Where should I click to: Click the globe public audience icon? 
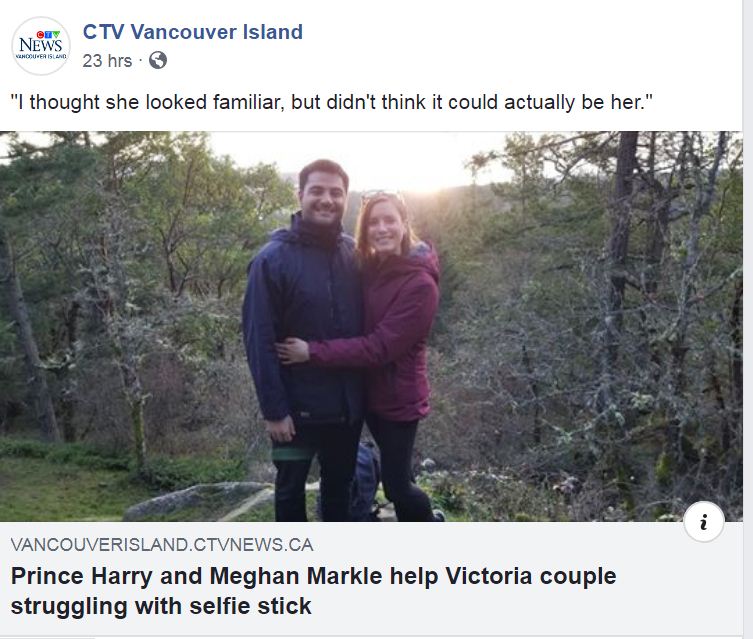pyautogui.click(x=158, y=60)
